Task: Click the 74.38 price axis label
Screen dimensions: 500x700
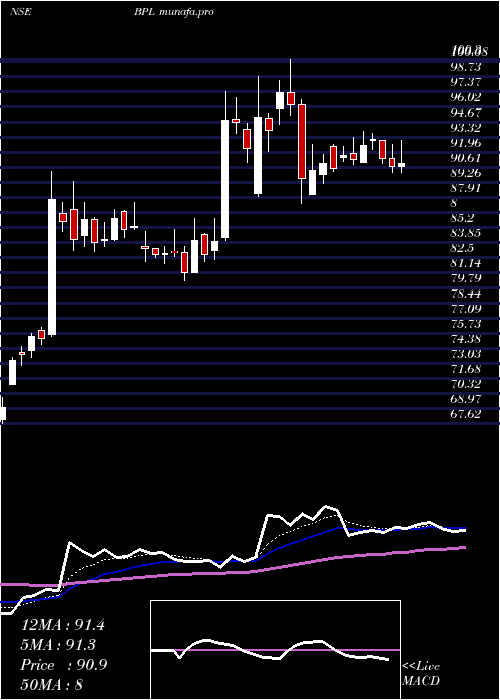Action: pyautogui.click(x=466, y=339)
